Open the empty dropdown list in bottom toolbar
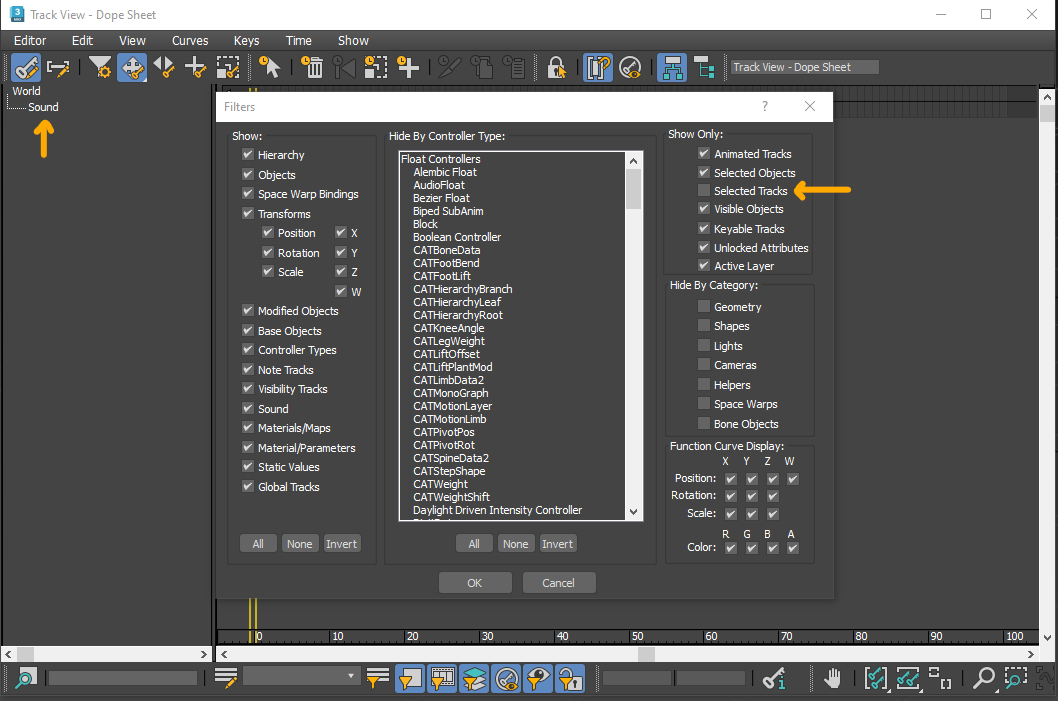Screen dimensions: 1058x701 point(300,676)
